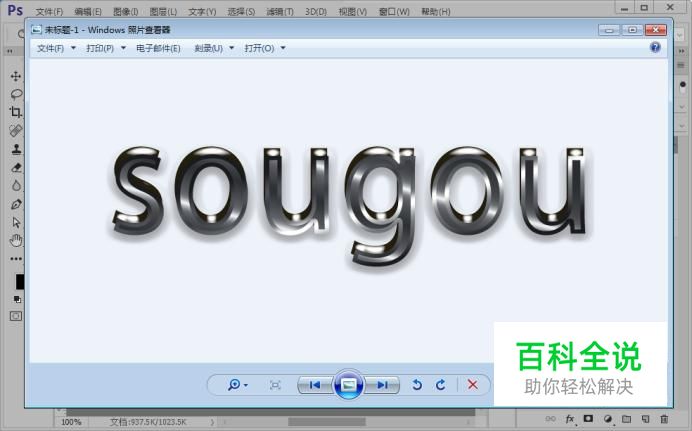Create a new layer icon

pyautogui.click(x=646, y=419)
